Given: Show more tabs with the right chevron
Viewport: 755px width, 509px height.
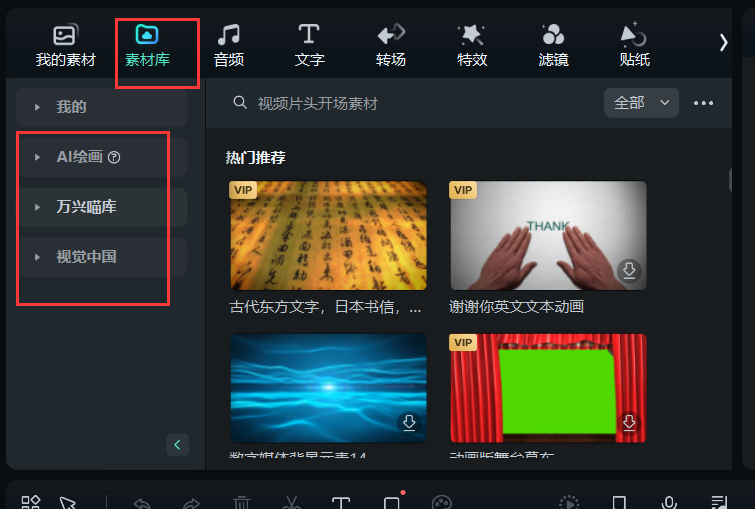Looking at the screenshot, I should pos(723,42).
